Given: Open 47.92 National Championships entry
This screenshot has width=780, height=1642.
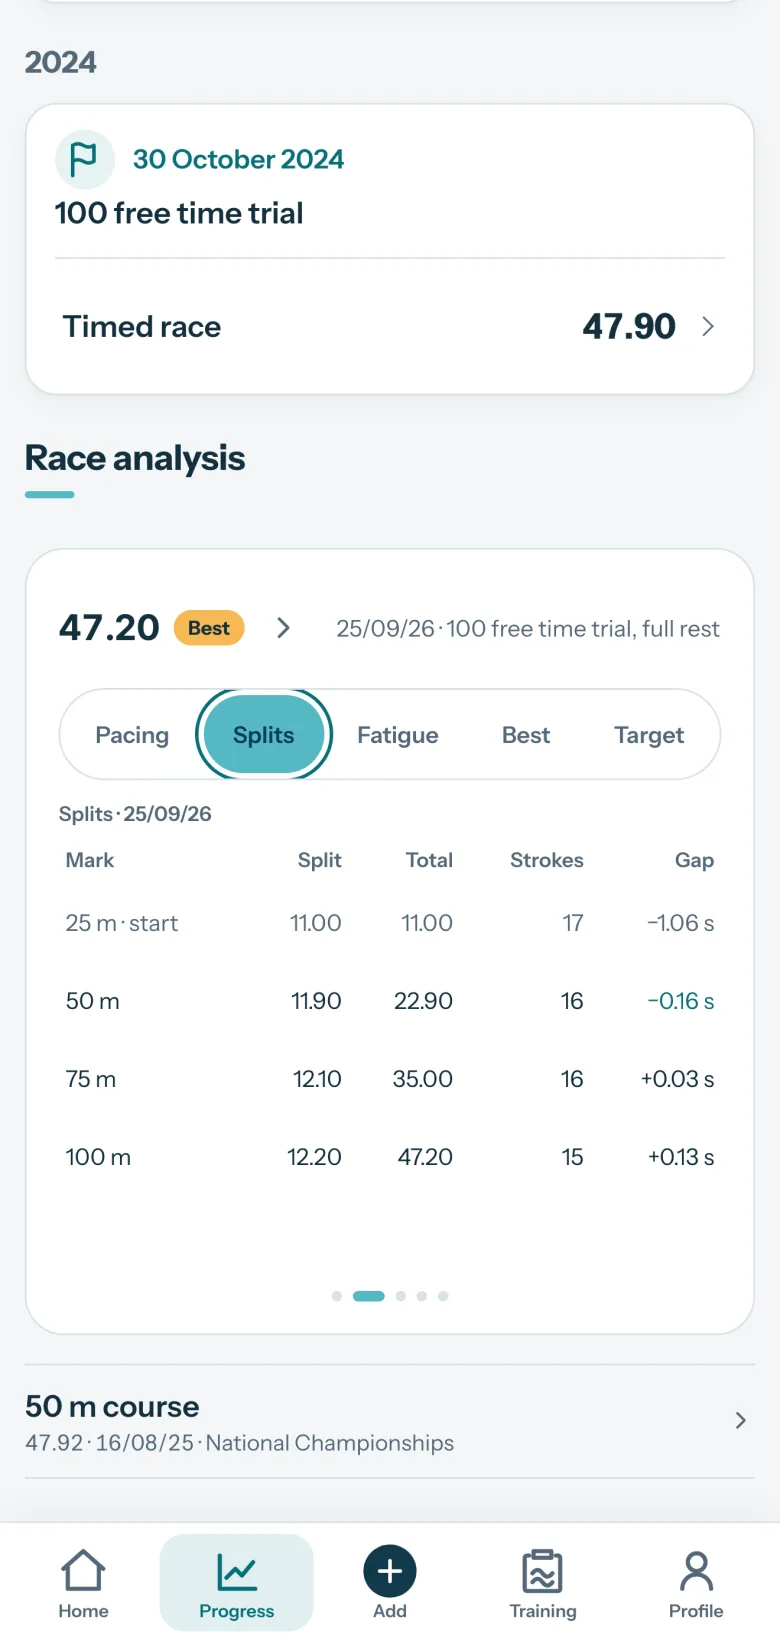Looking at the screenshot, I should 390,1421.
